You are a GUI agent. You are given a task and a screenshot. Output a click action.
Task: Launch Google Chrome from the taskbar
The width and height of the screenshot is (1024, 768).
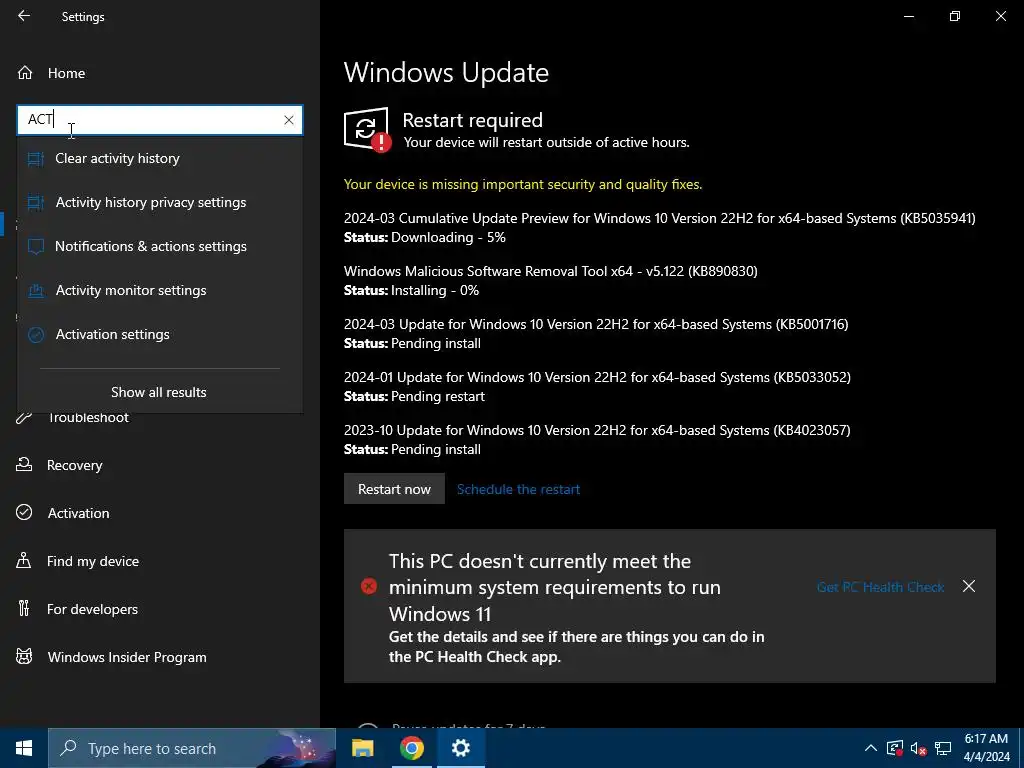coord(411,748)
